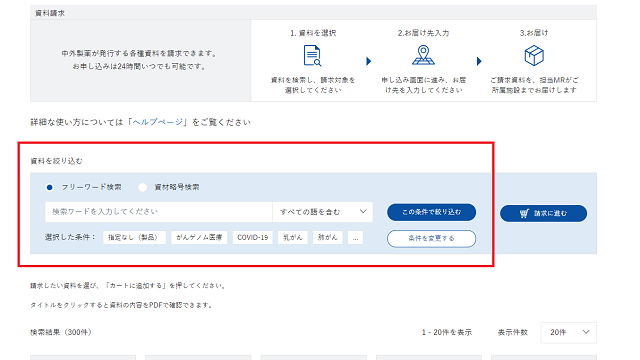Open the 20件 display count dropdown
The width and height of the screenshot is (640, 360).
pos(569,332)
